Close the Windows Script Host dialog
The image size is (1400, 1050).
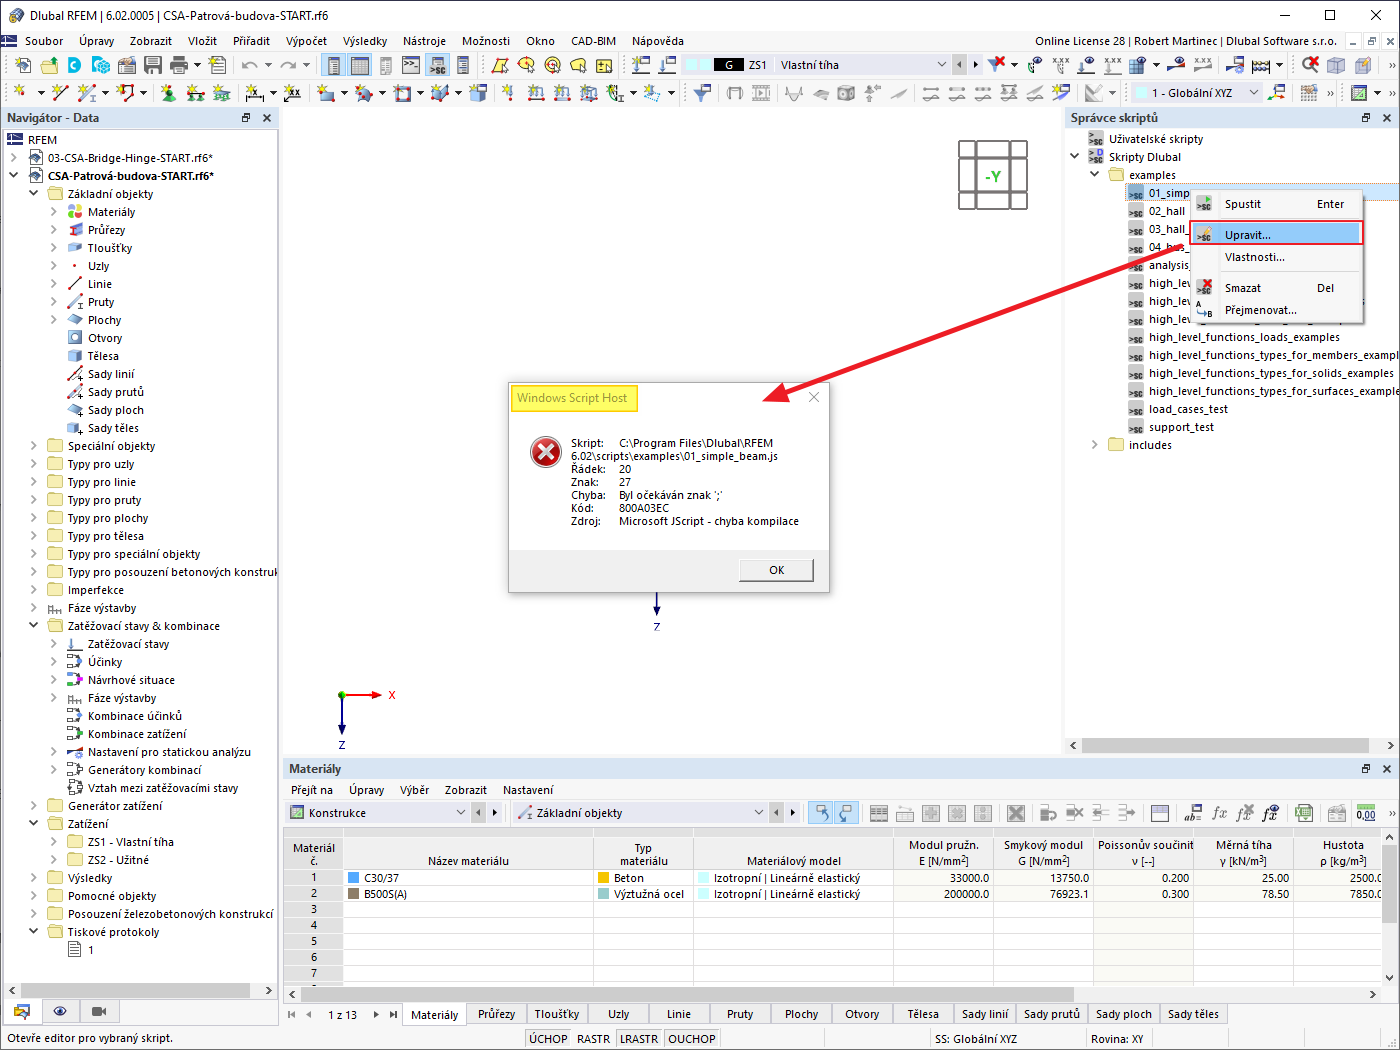coord(814,397)
